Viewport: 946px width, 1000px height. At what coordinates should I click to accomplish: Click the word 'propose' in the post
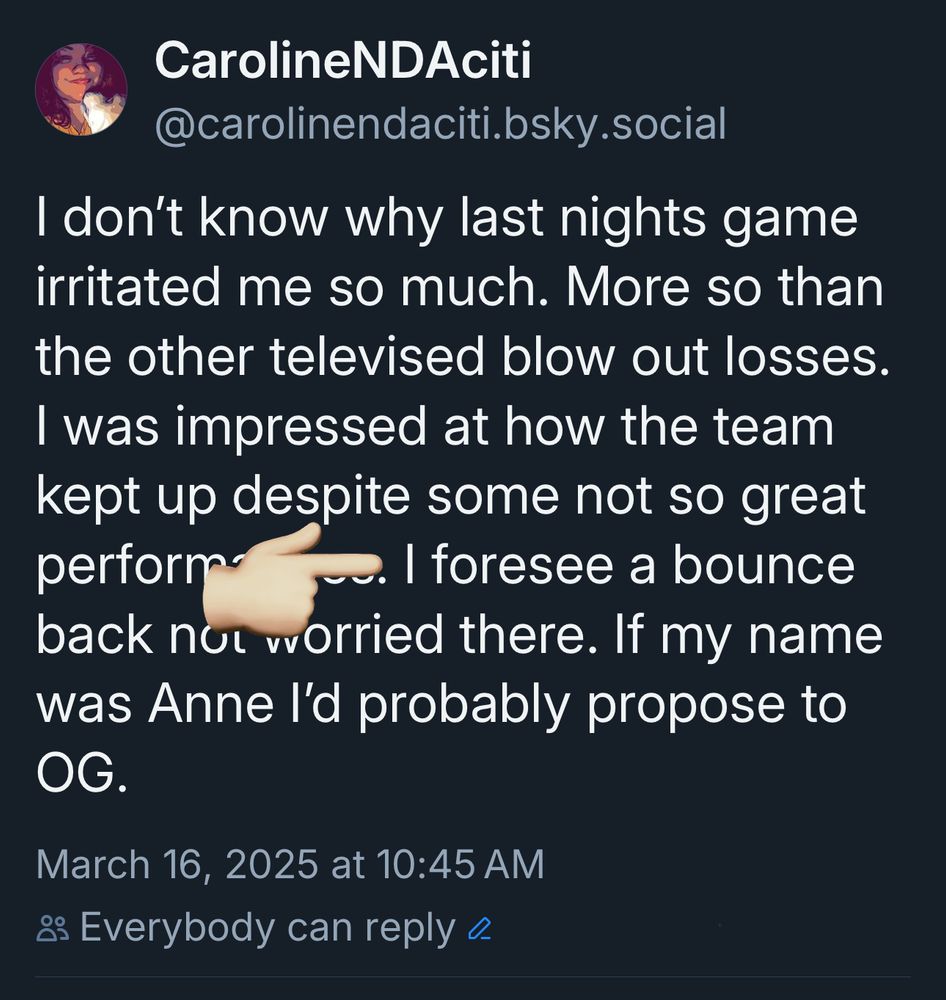point(685,708)
